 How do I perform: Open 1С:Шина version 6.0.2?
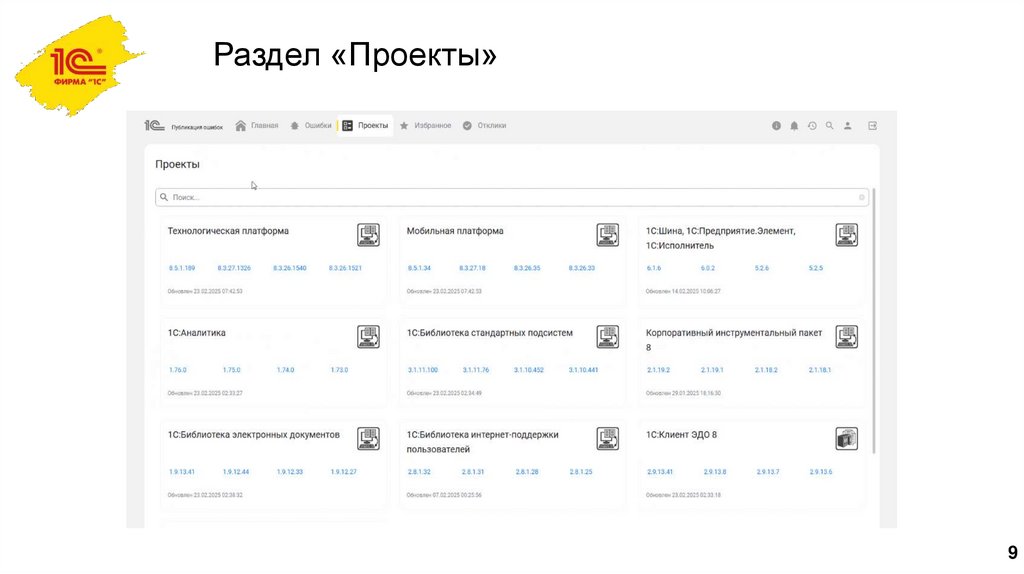(707, 268)
